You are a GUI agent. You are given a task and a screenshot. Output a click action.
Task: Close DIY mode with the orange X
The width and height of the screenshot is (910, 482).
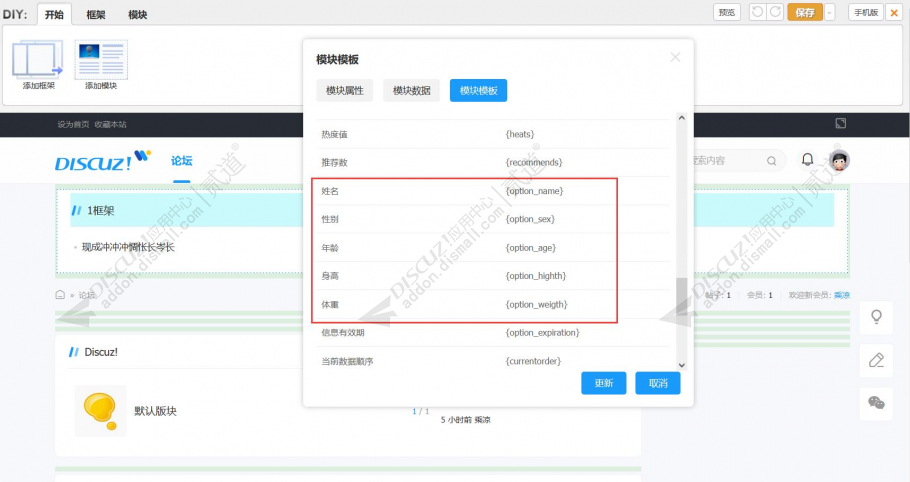click(x=894, y=12)
